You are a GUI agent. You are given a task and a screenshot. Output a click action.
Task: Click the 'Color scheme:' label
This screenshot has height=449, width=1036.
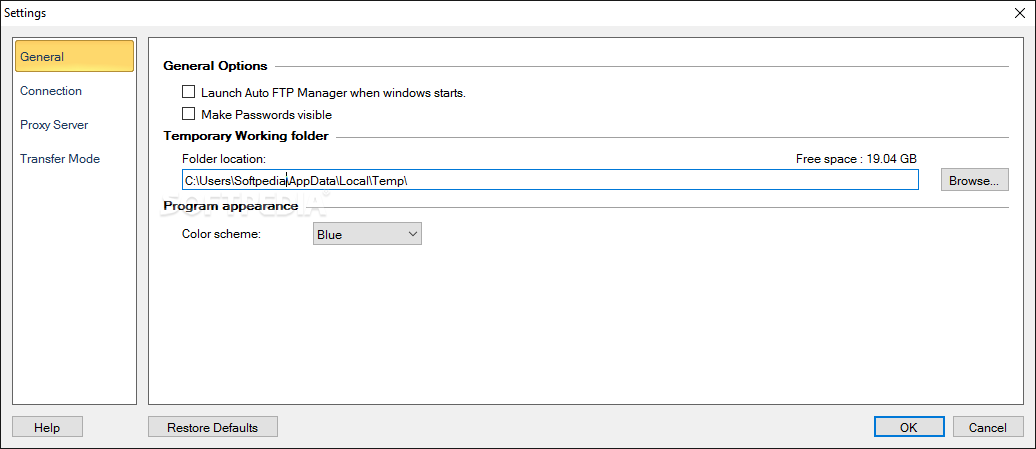(x=221, y=234)
